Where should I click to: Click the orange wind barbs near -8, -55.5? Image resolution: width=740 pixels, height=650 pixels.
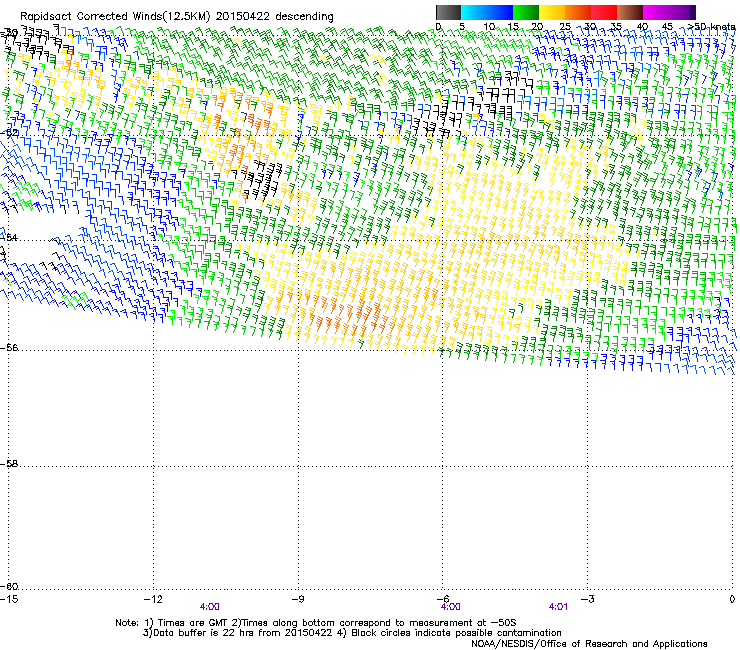349,314
